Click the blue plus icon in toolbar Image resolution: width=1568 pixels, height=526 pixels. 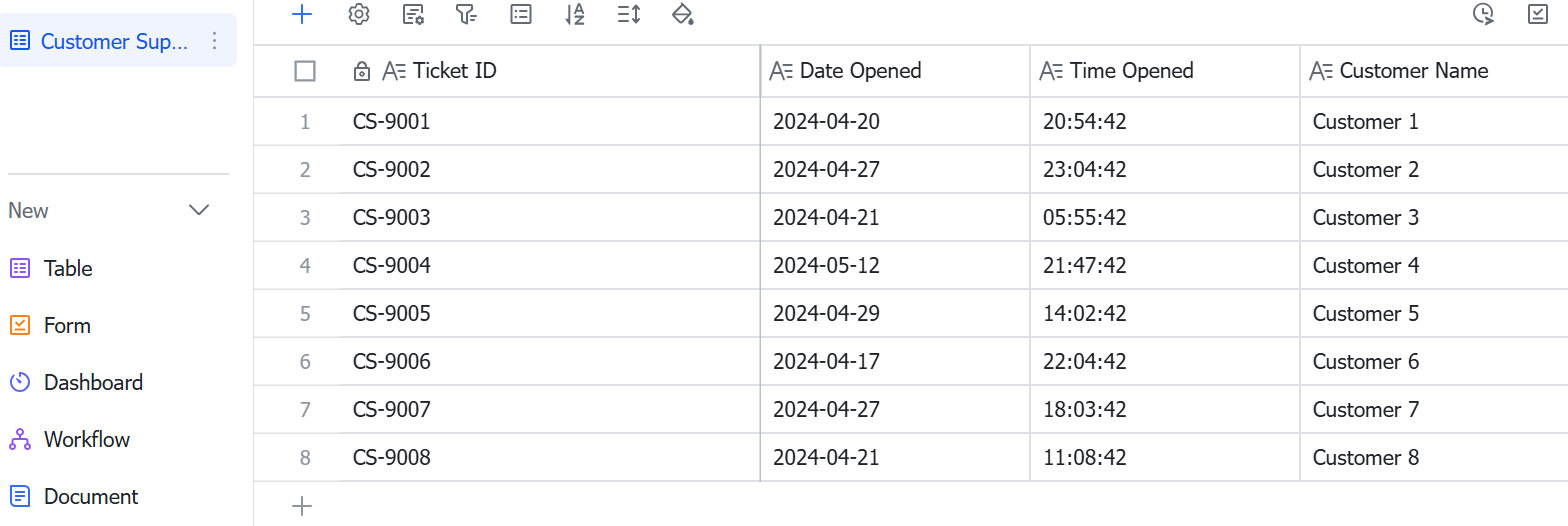302,14
